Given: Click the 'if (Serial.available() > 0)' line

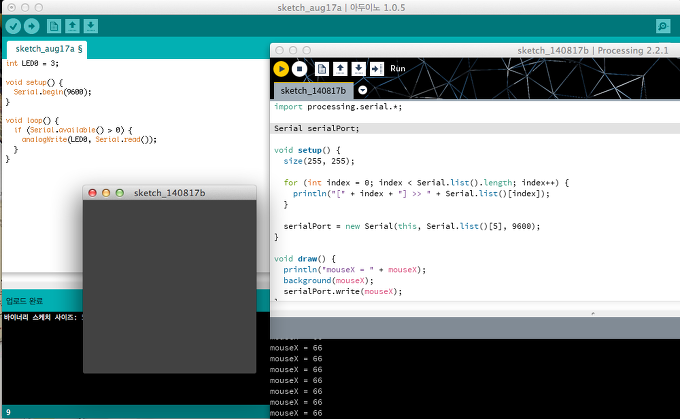Looking at the screenshot, I should coord(73,130).
